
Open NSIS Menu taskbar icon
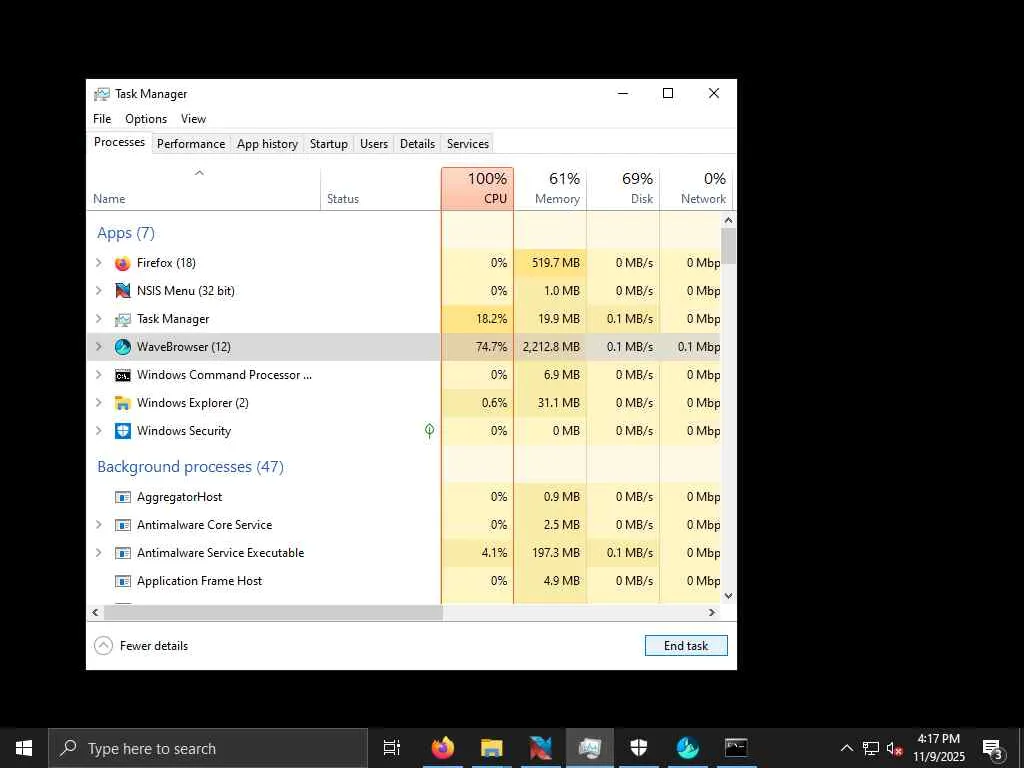541,748
